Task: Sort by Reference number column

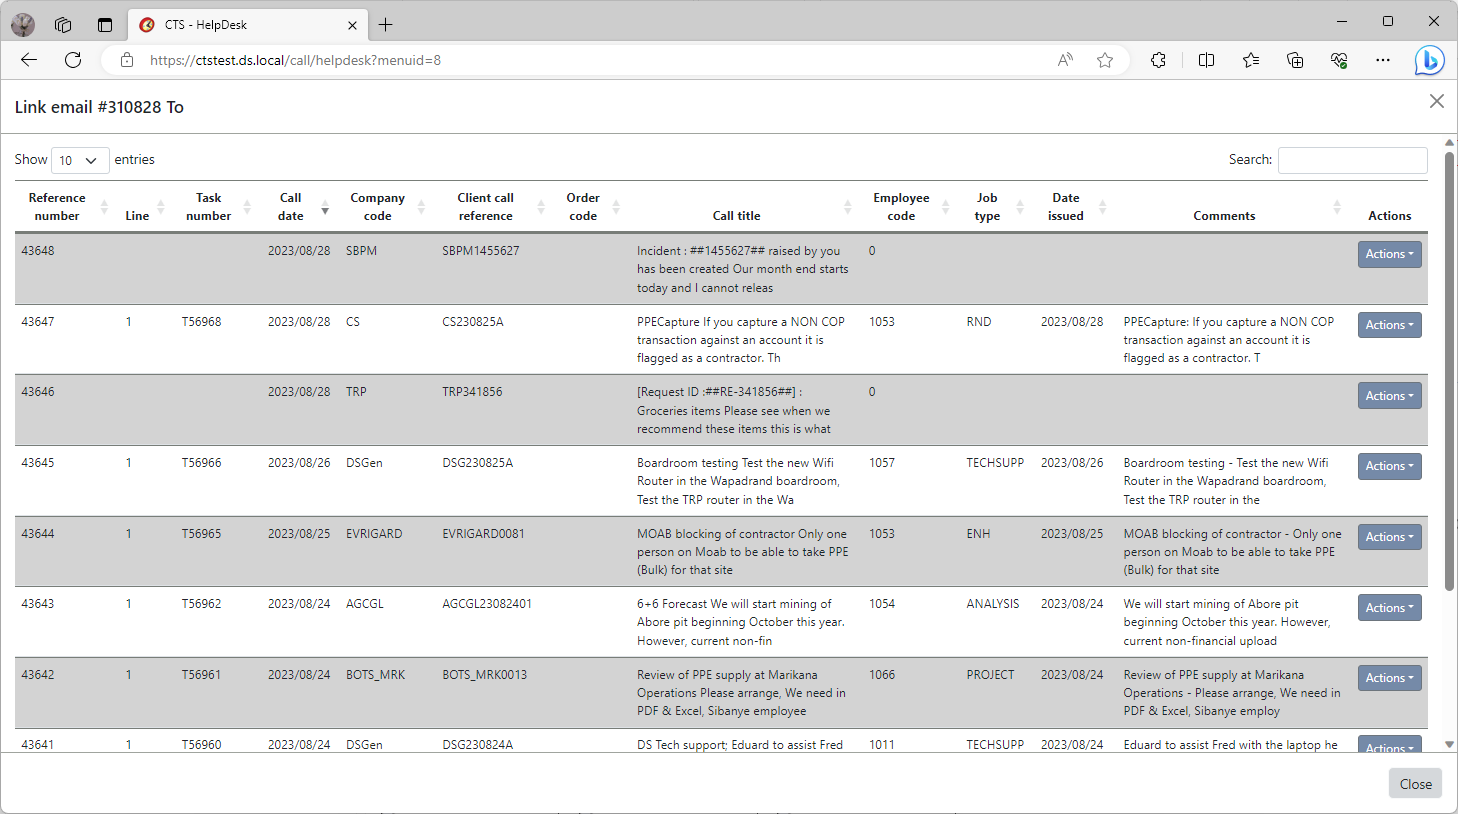Action: coord(64,207)
